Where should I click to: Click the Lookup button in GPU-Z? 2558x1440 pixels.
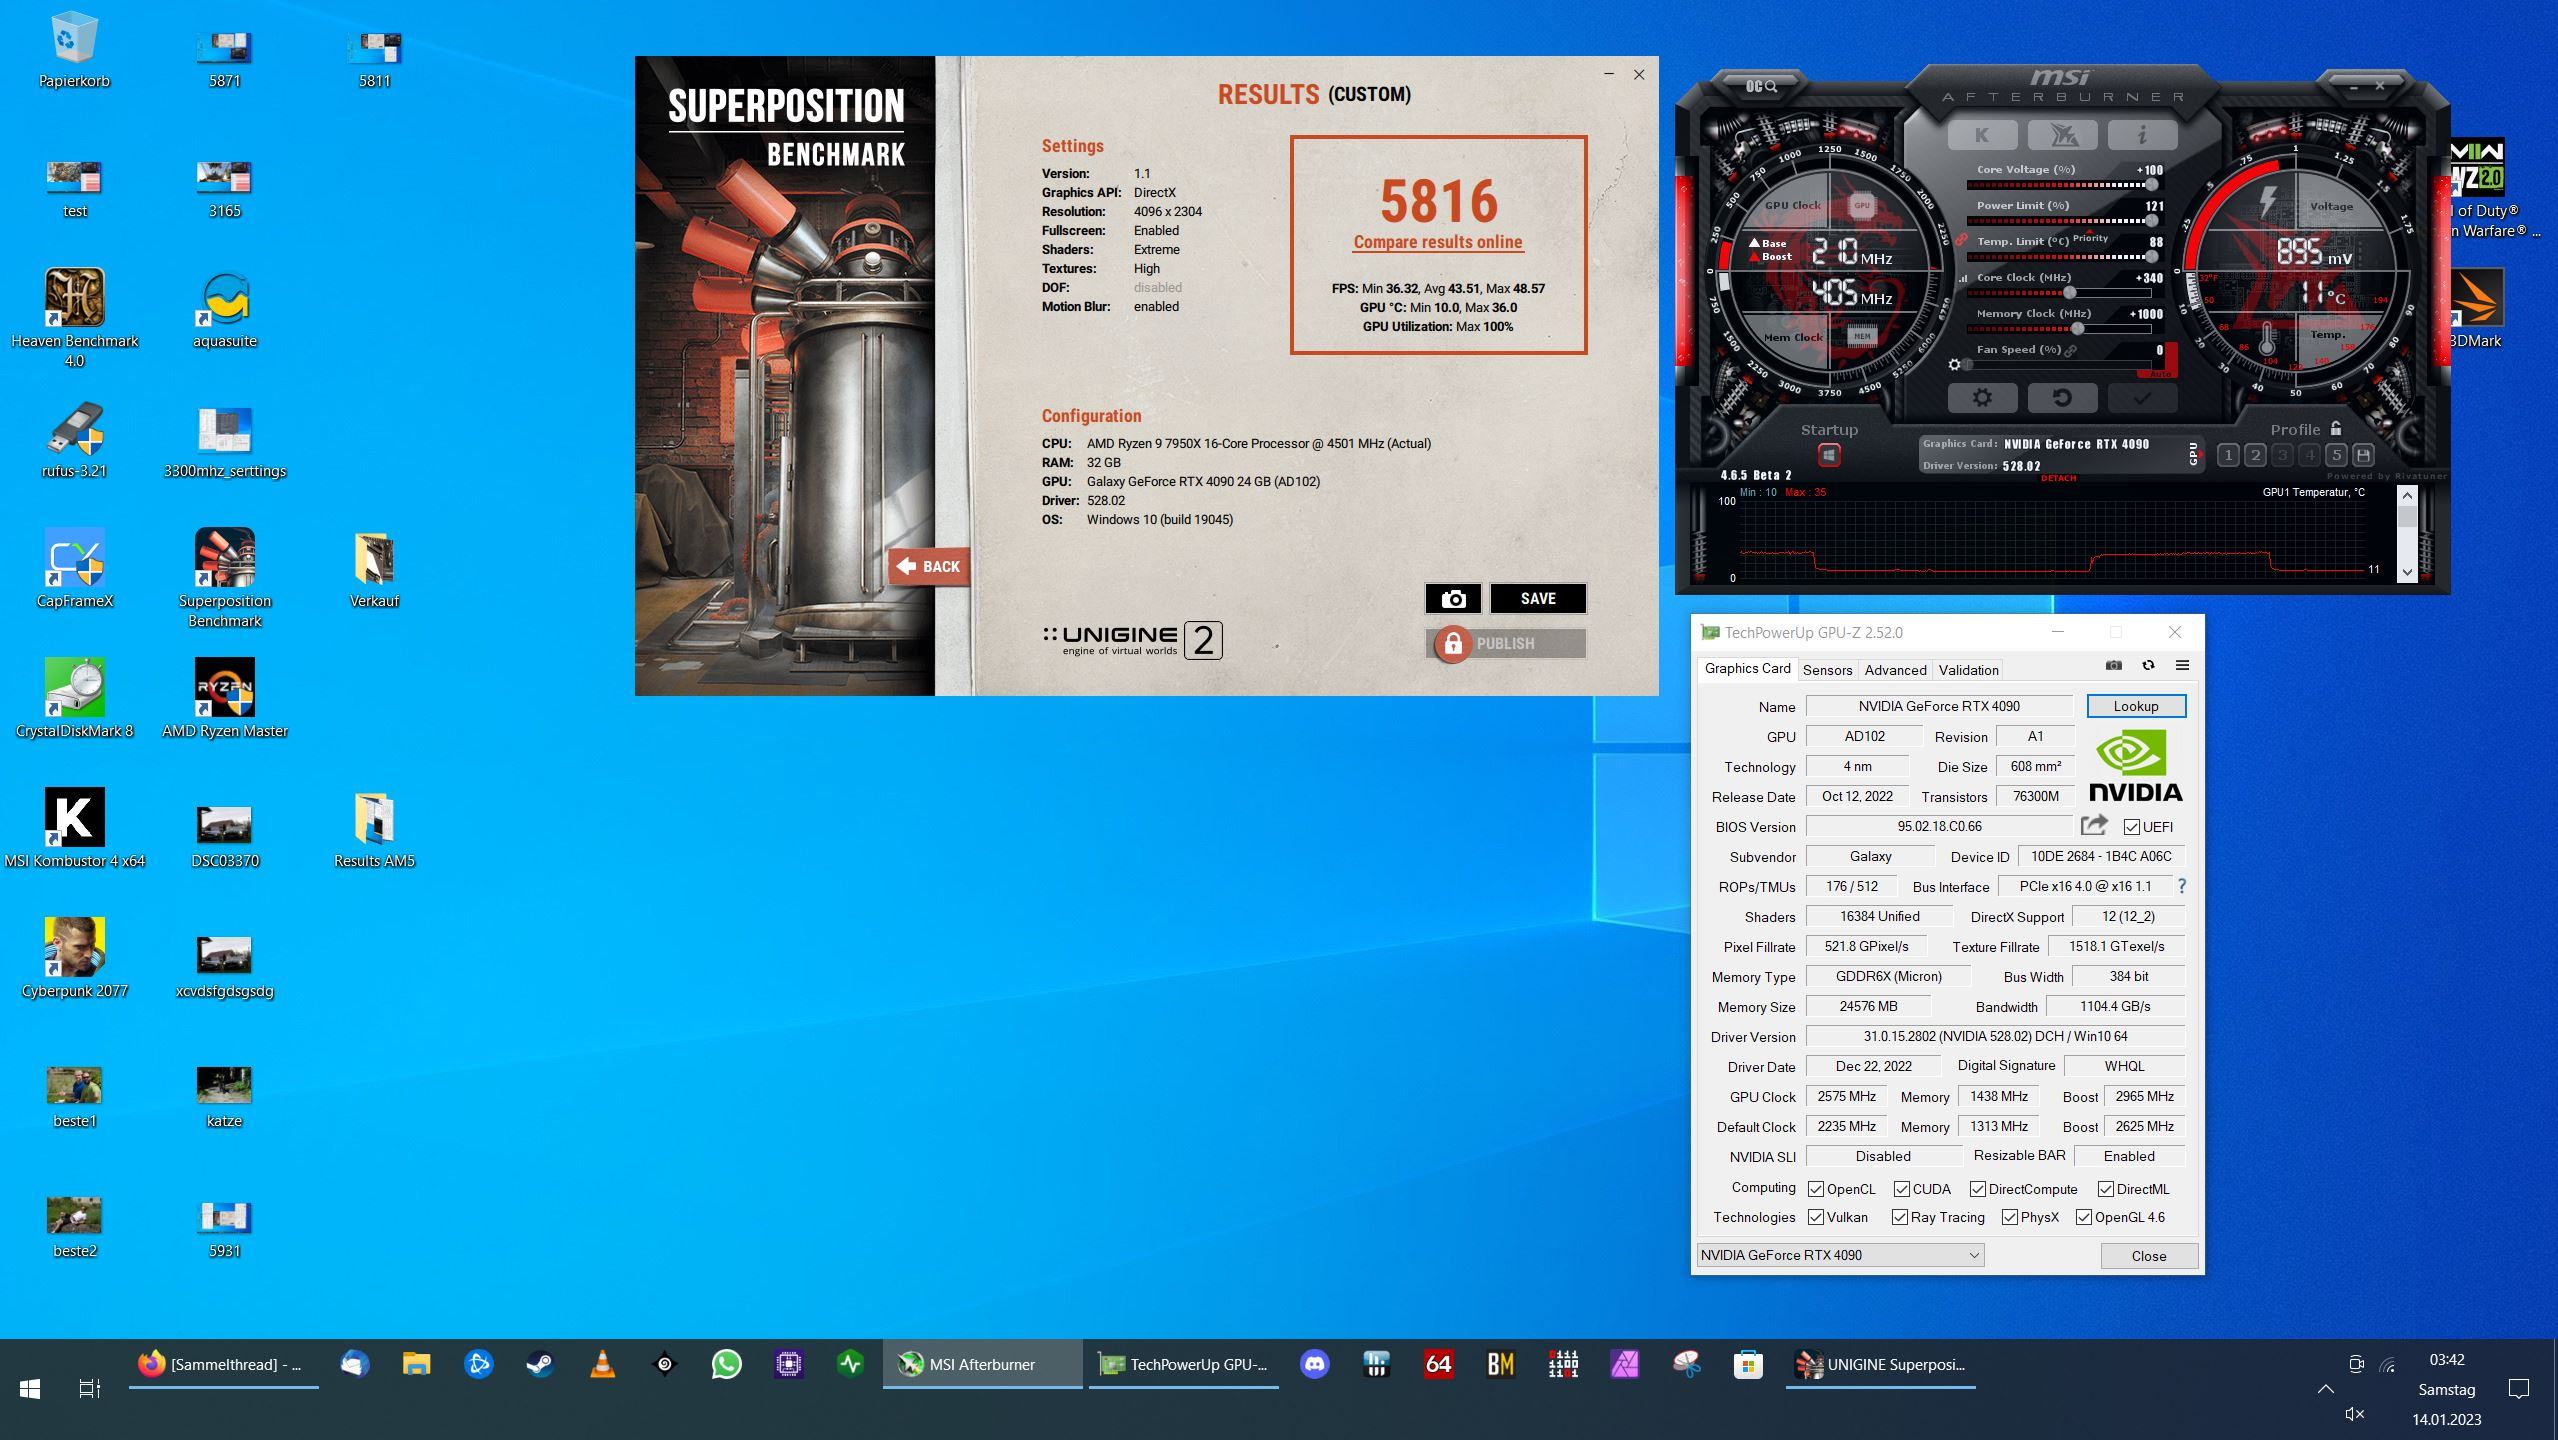click(2136, 706)
